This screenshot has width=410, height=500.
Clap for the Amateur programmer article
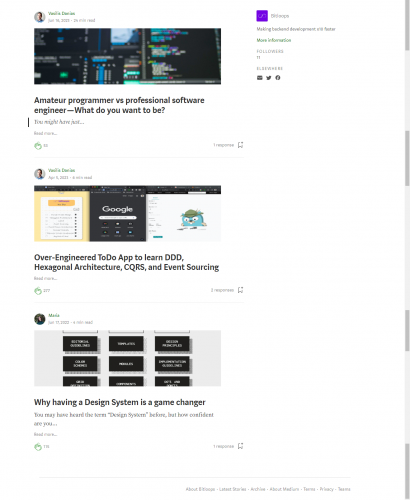[38, 145]
